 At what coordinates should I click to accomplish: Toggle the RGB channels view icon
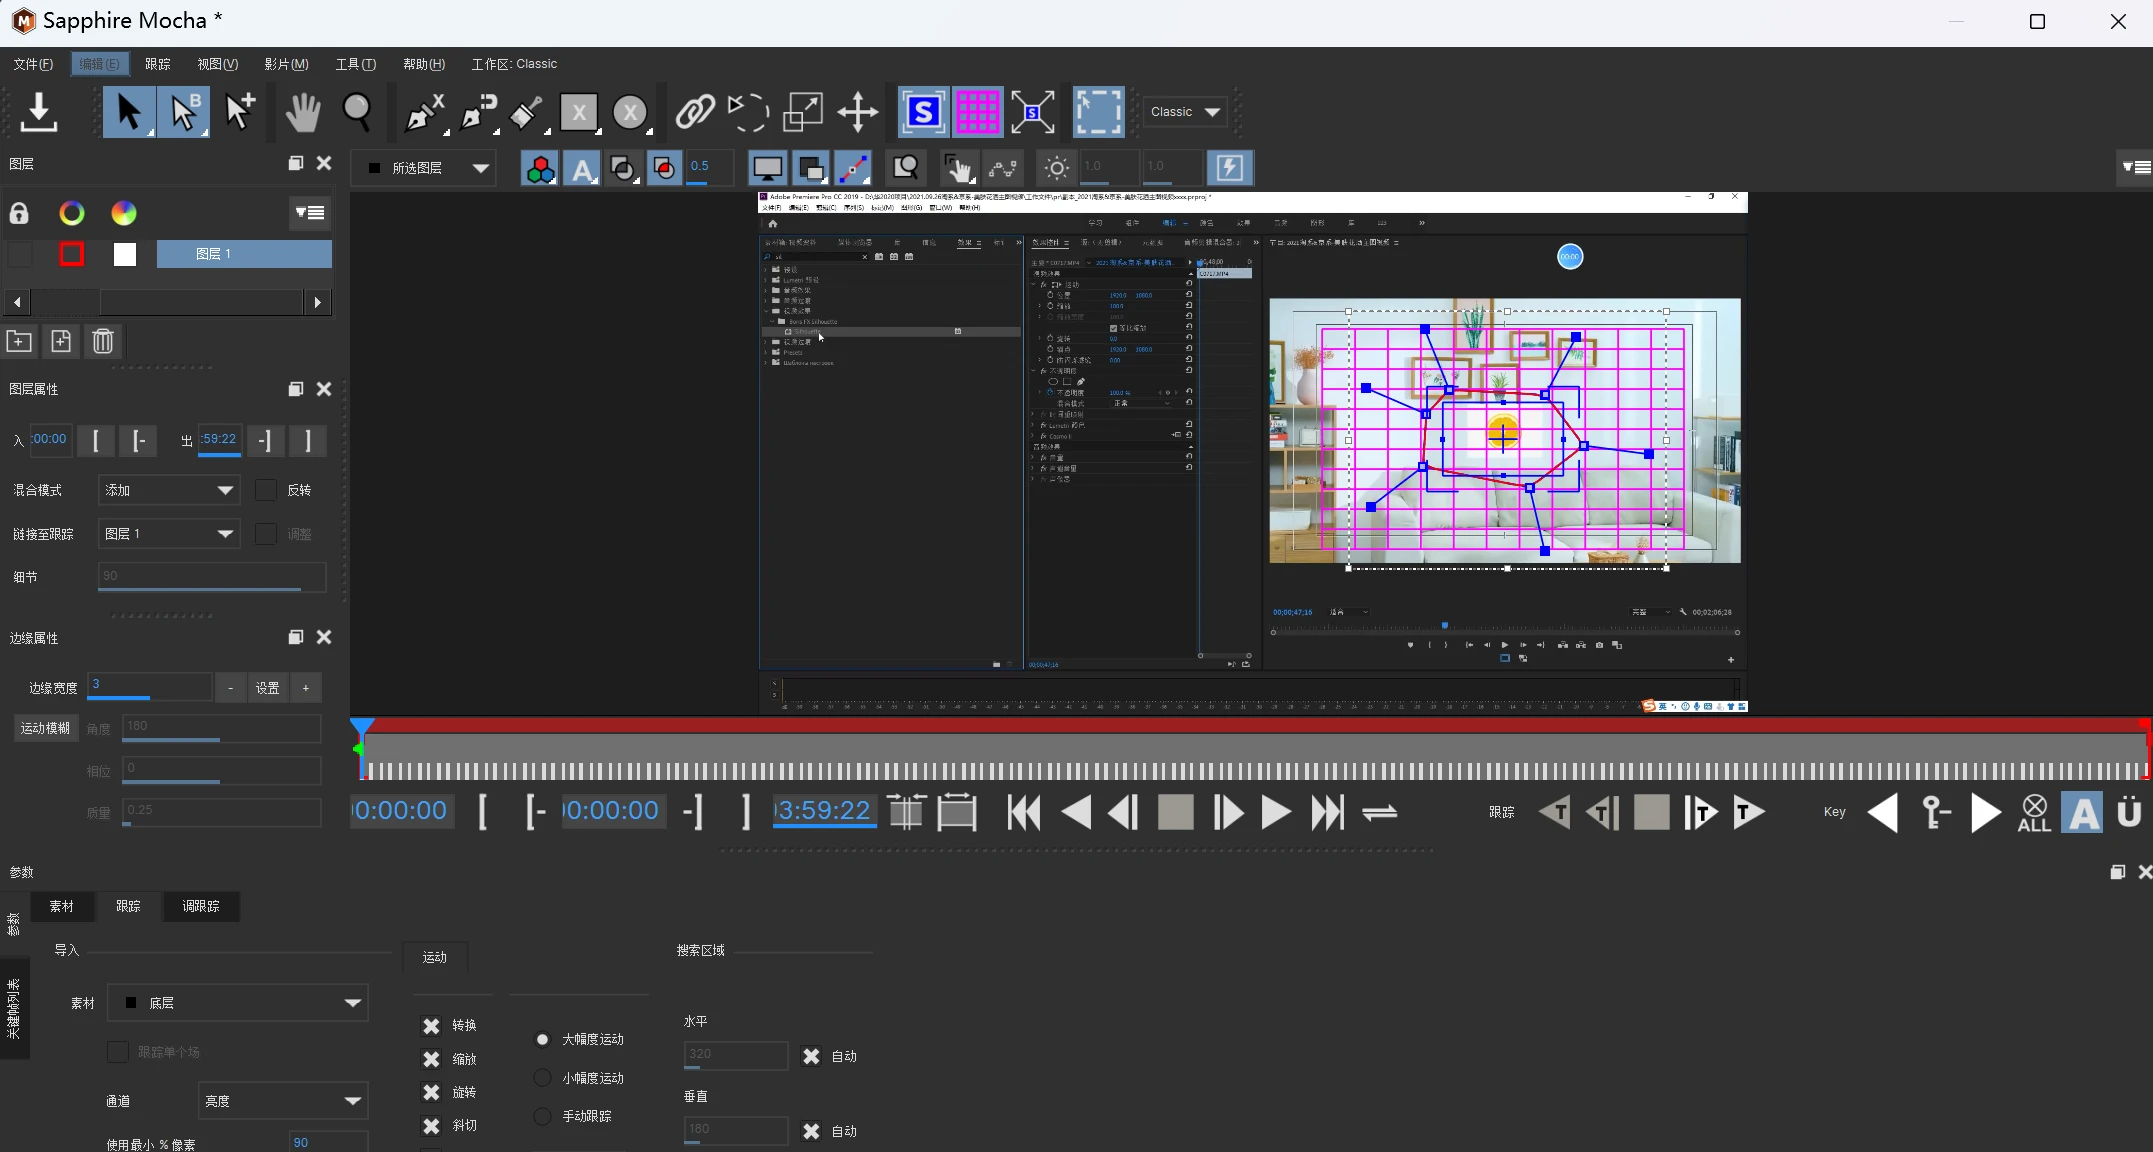point(540,168)
